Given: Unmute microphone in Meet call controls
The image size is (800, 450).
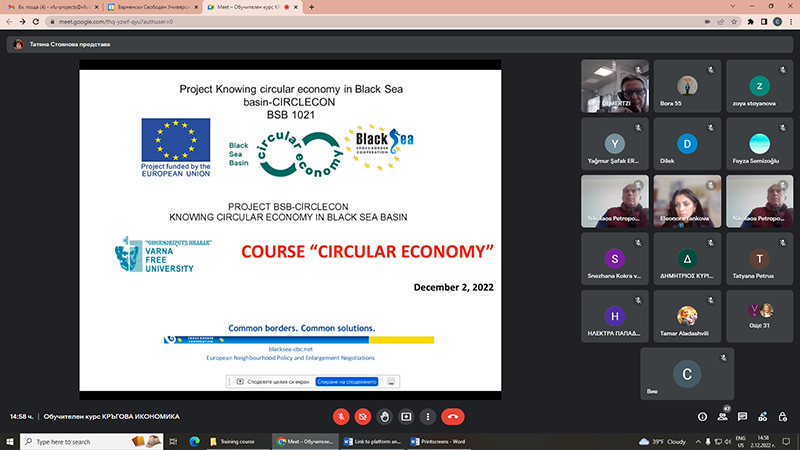Looking at the screenshot, I should (341, 417).
